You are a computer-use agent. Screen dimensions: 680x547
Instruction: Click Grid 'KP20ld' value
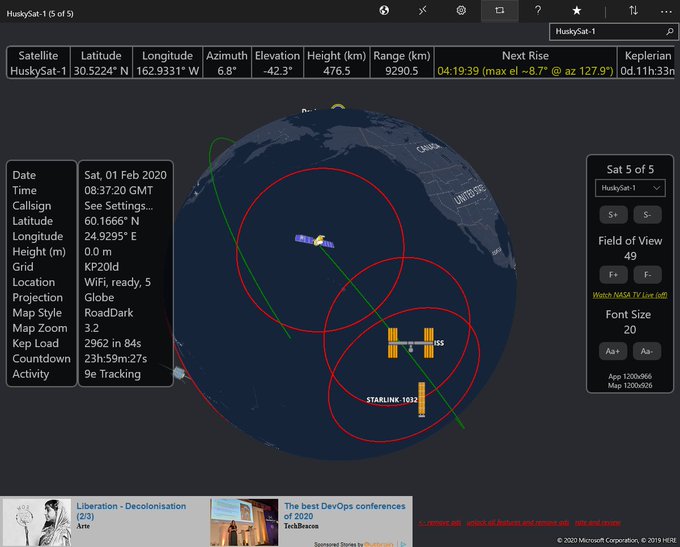(x=101, y=267)
